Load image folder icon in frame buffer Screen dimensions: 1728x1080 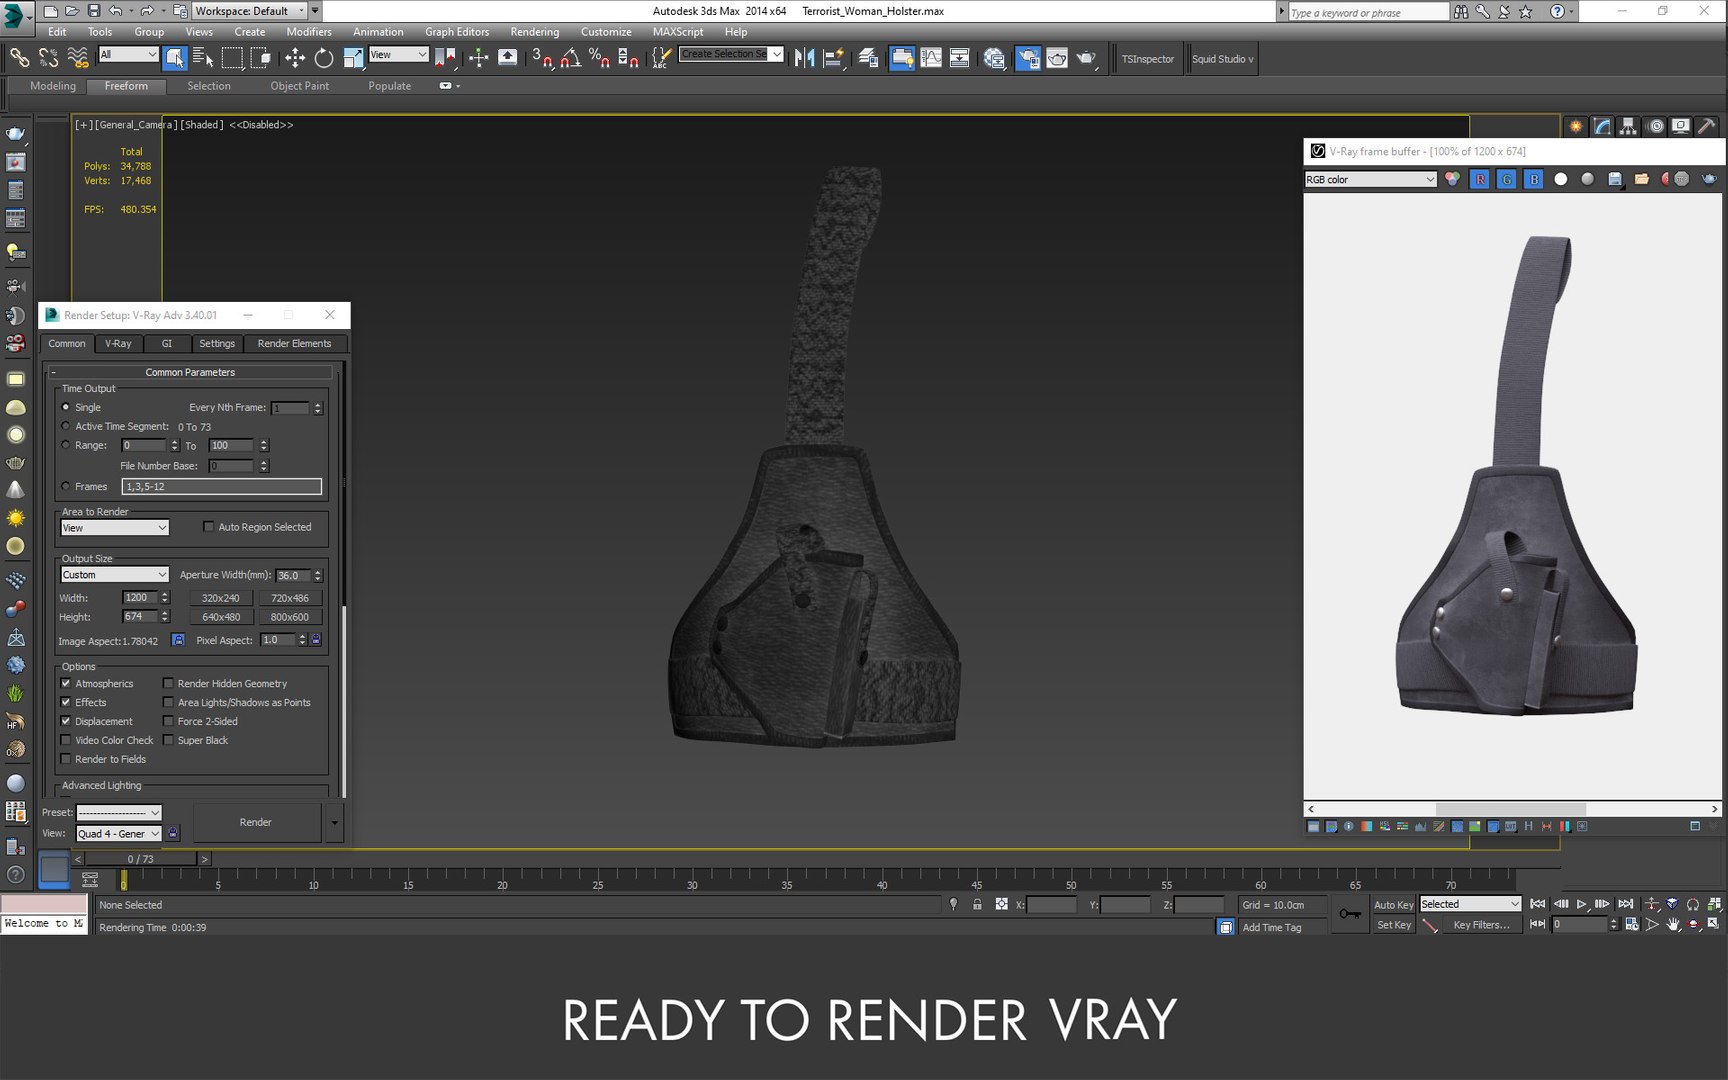click(1642, 179)
